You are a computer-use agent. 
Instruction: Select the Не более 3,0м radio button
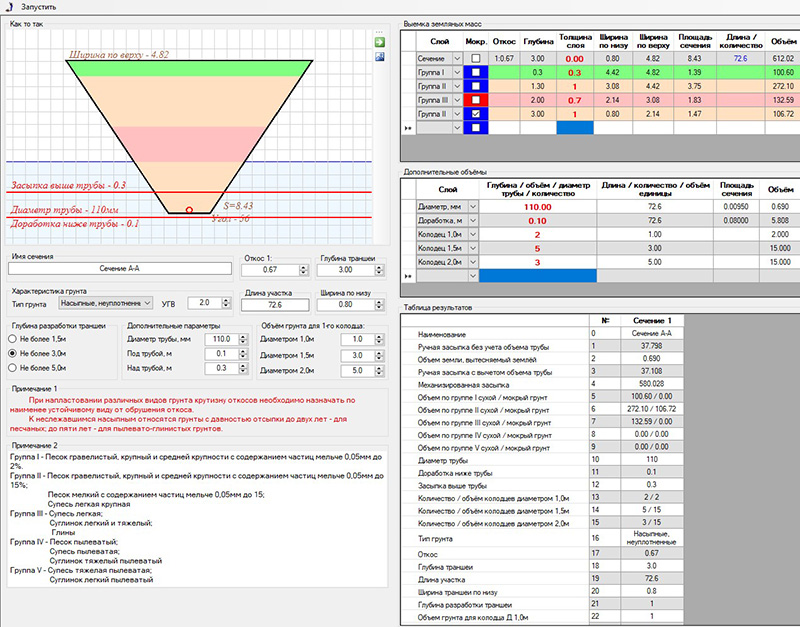pyautogui.click(x=12, y=353)
